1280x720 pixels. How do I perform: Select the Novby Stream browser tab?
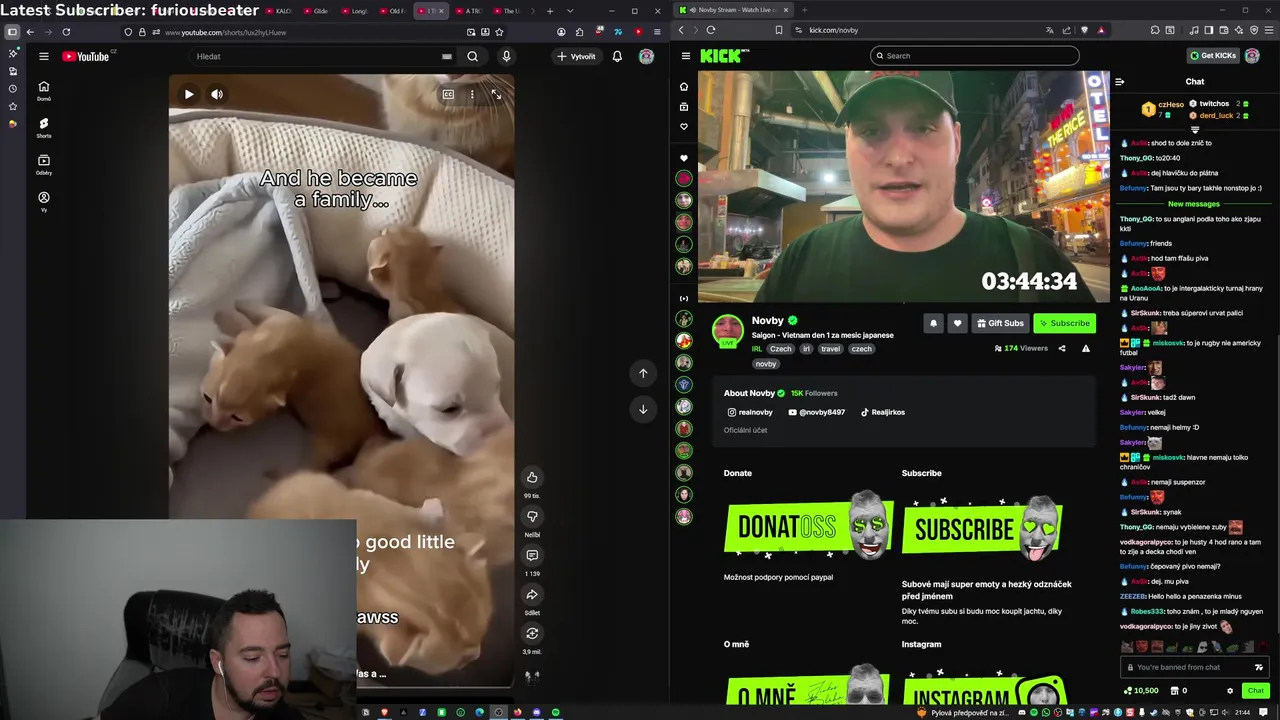coord(732,10)
